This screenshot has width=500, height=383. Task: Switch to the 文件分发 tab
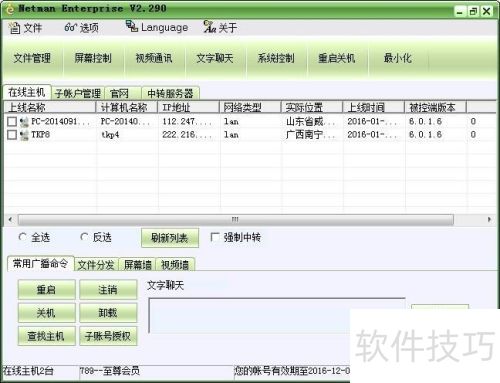(96, 265)
